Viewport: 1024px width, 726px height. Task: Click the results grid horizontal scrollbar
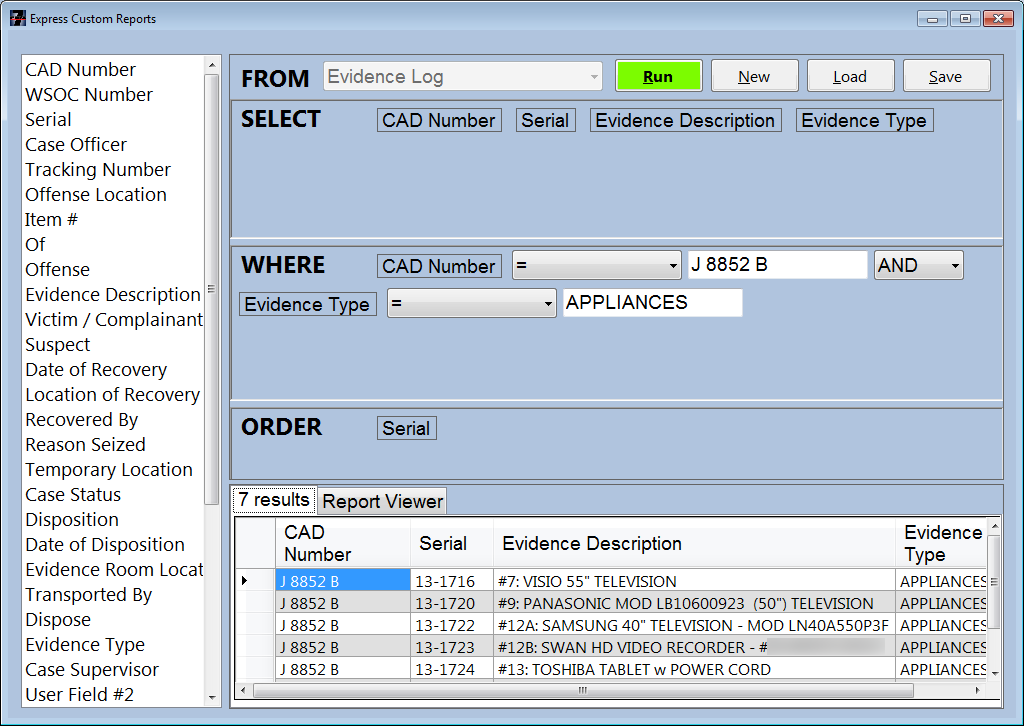click(x=580, y=690)
